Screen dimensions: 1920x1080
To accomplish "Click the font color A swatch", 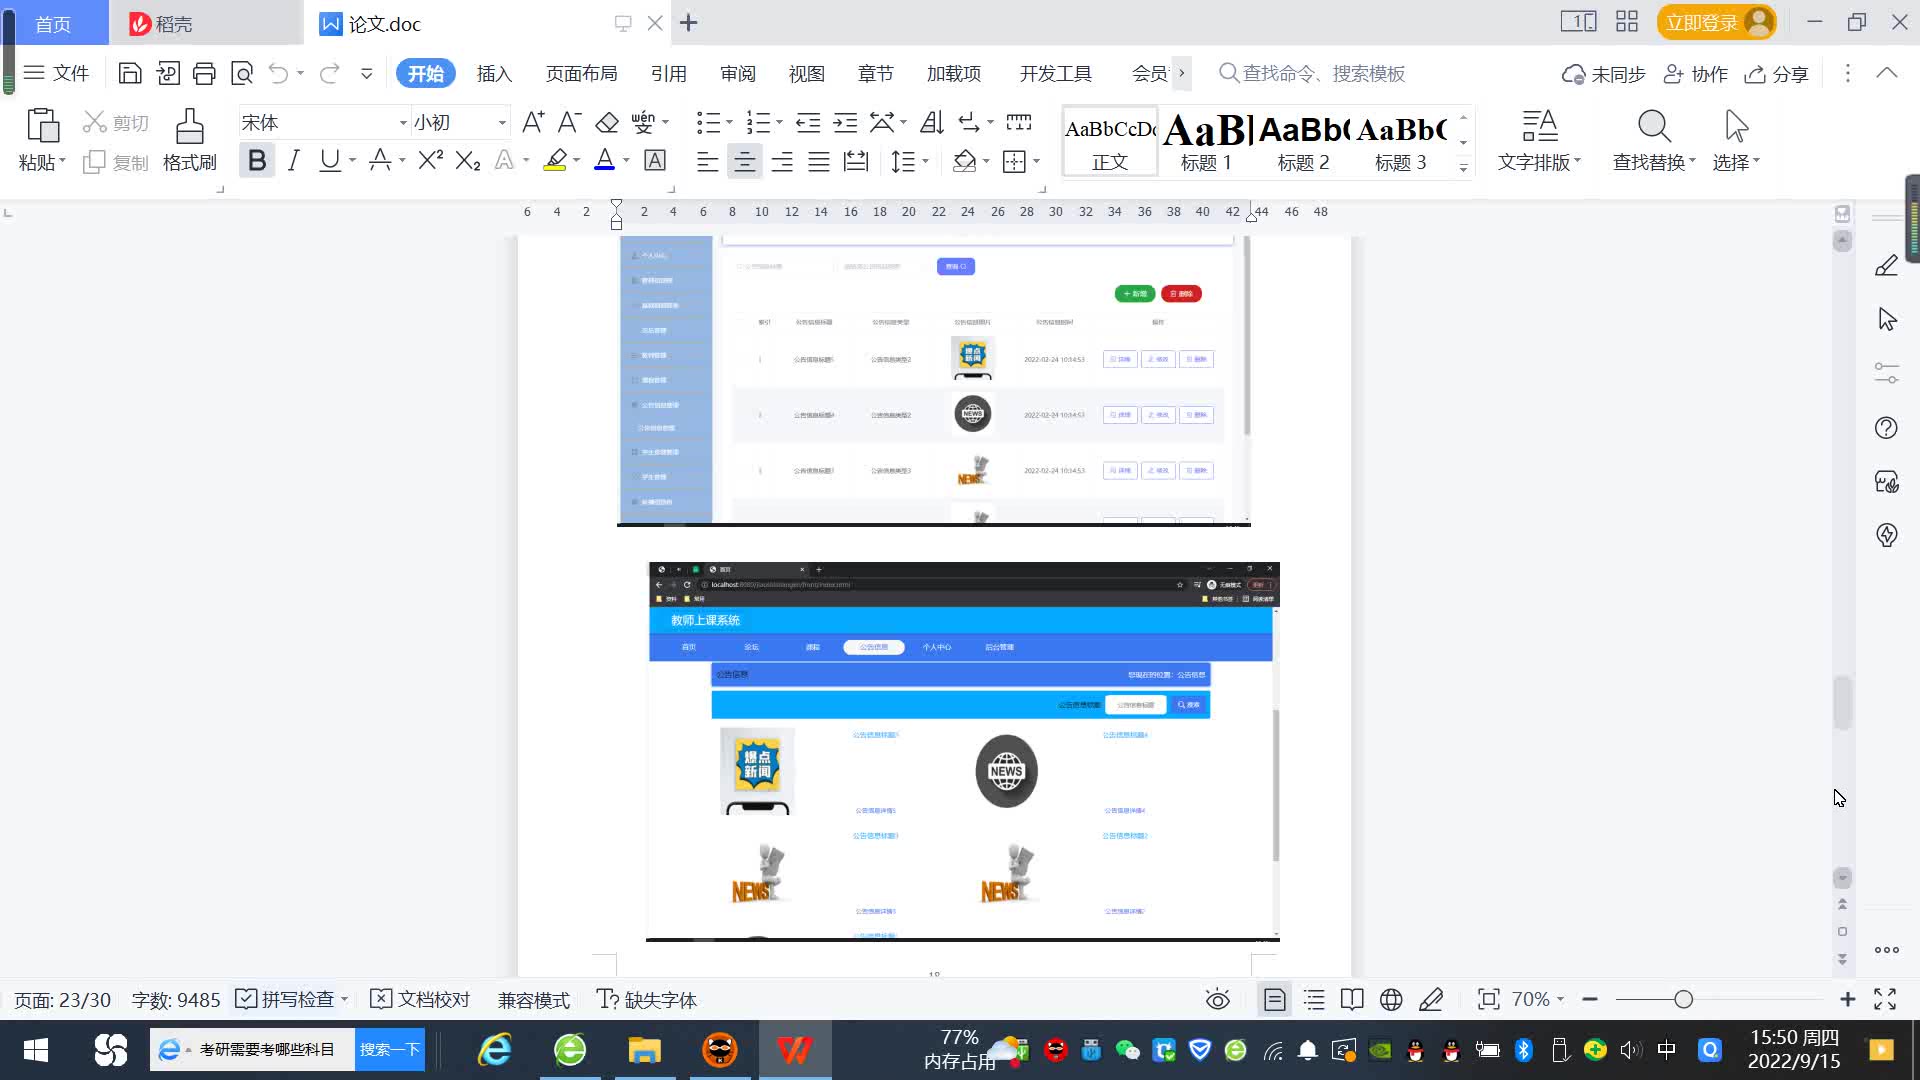I will (x=604, y=160).
